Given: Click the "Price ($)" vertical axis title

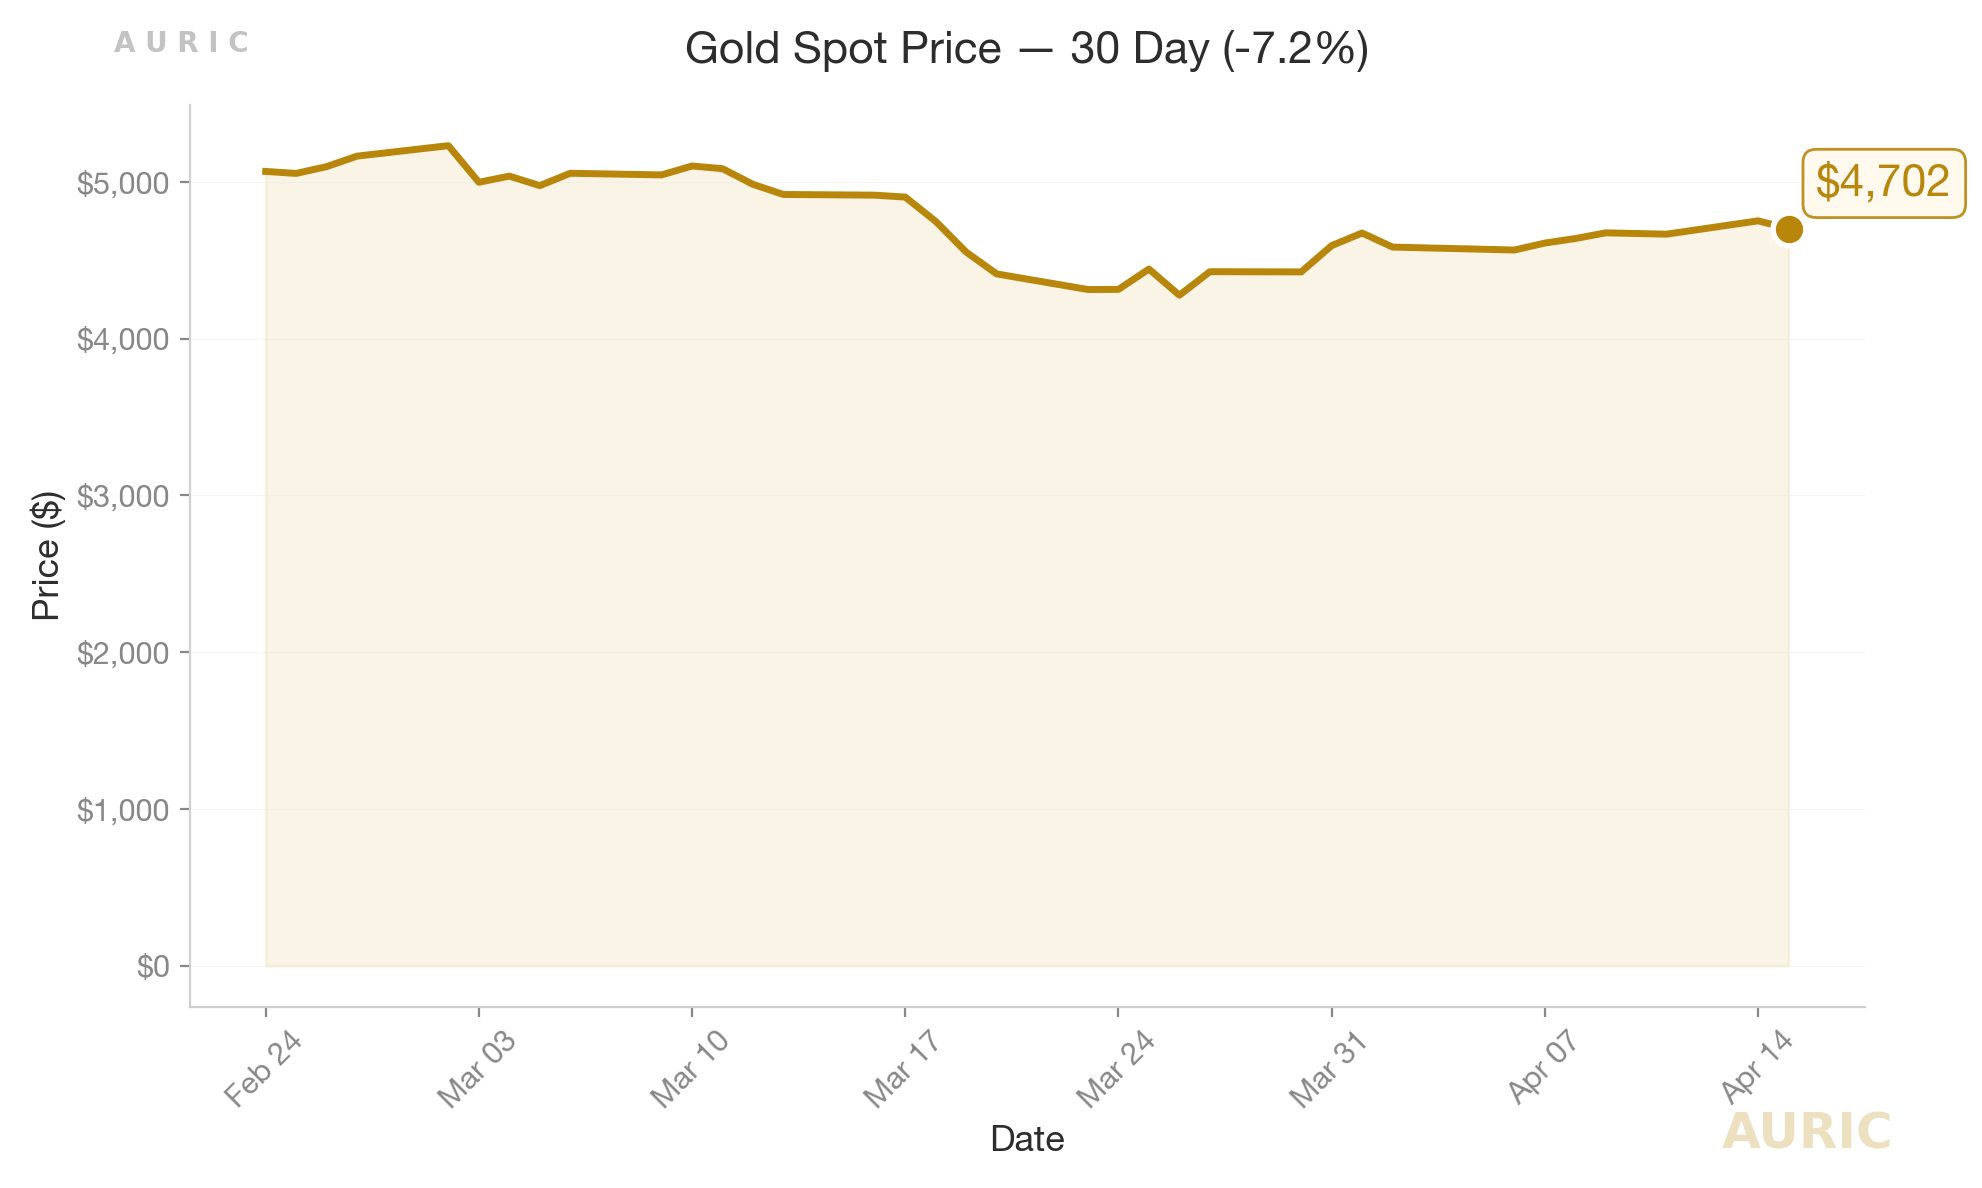Looking at the screenshot, I should (47, 556).
